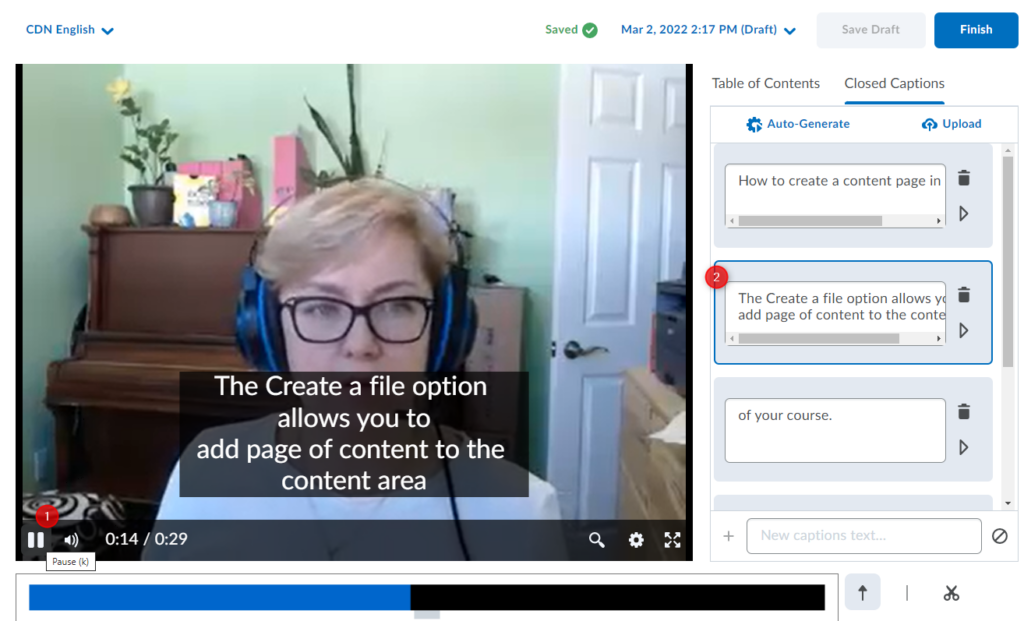Click the magnifier search icon in player
This screenshot has width=1024, height=621.
[x=597, y=540]
